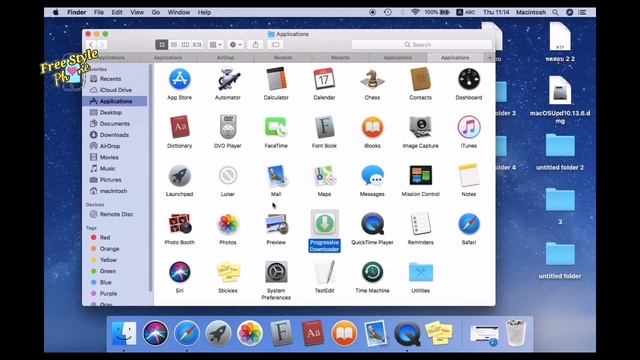
Task: Select the Photo Booth app icon
Action: [x=180, y=224]
